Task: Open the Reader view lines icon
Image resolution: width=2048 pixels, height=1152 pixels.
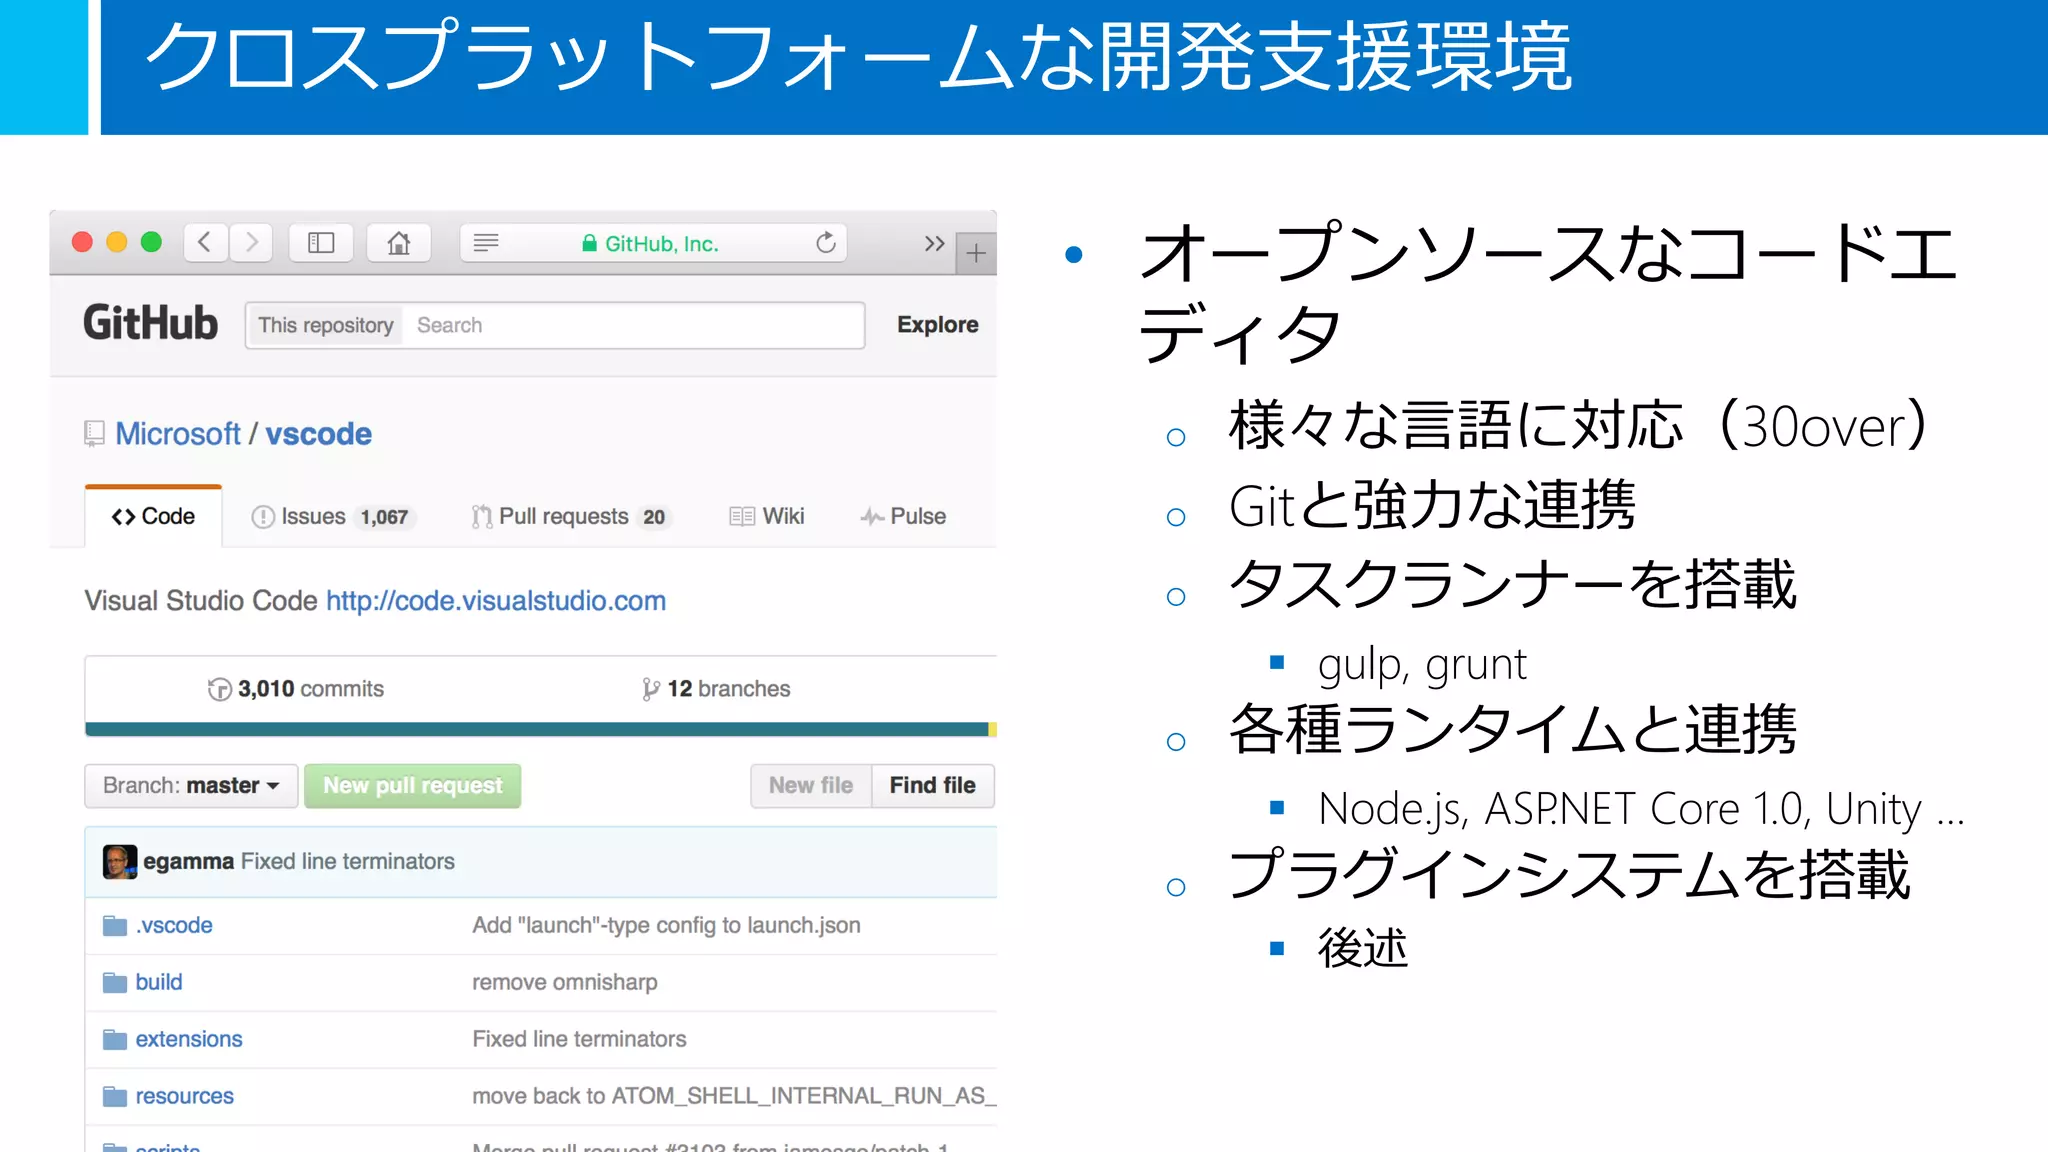Action: point(486,243)
